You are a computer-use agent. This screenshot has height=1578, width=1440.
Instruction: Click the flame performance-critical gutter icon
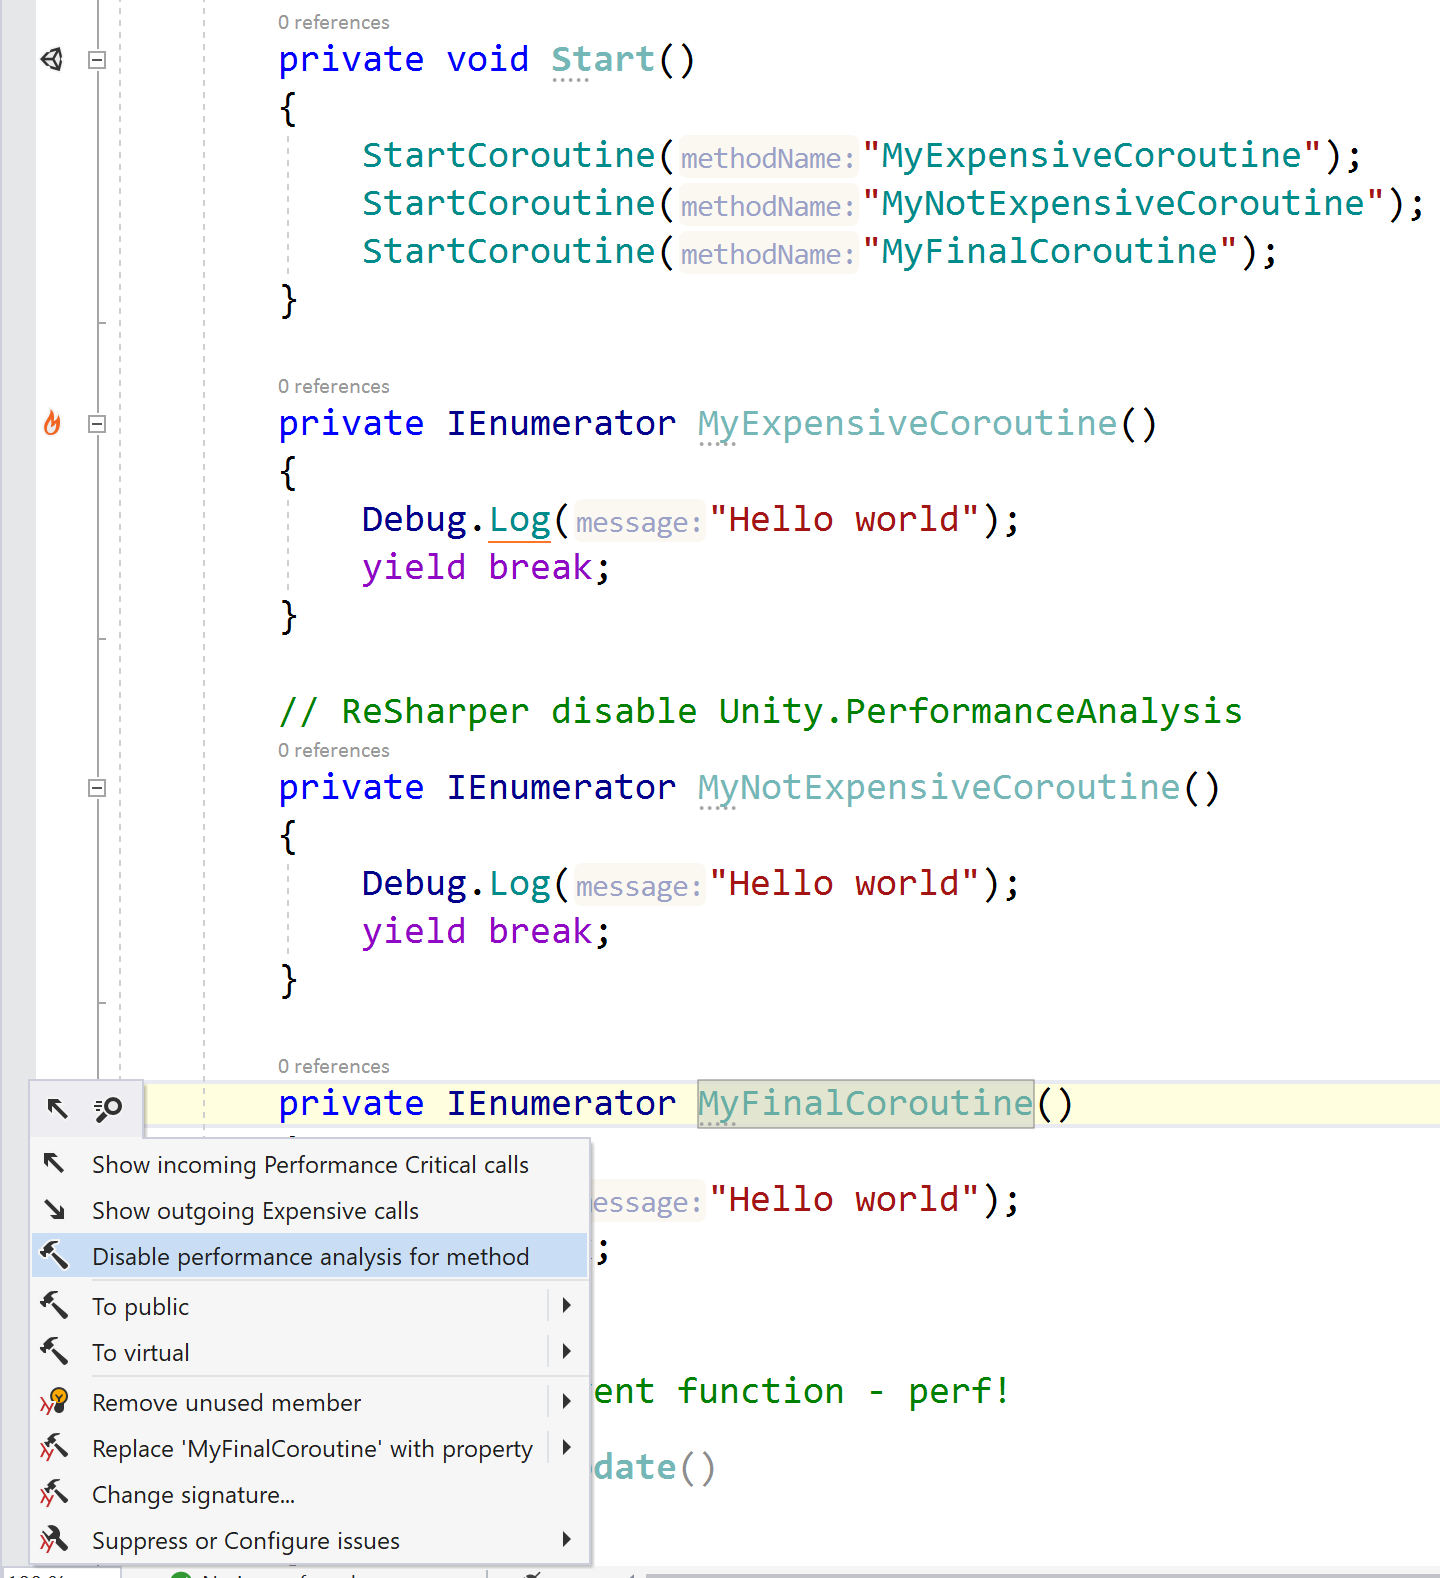coord(52,423)
